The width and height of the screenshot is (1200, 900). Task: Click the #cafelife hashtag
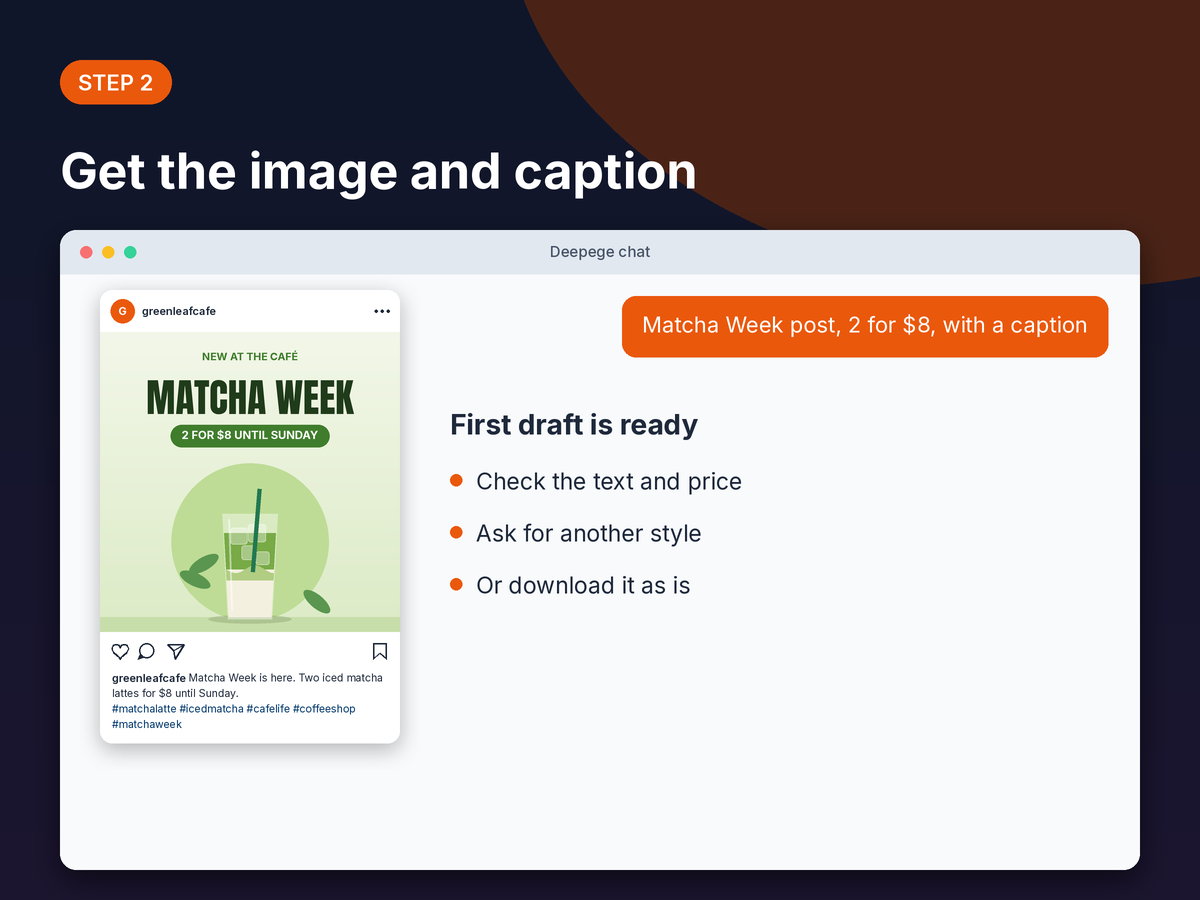pyautogui.click(x=268, y=709)
